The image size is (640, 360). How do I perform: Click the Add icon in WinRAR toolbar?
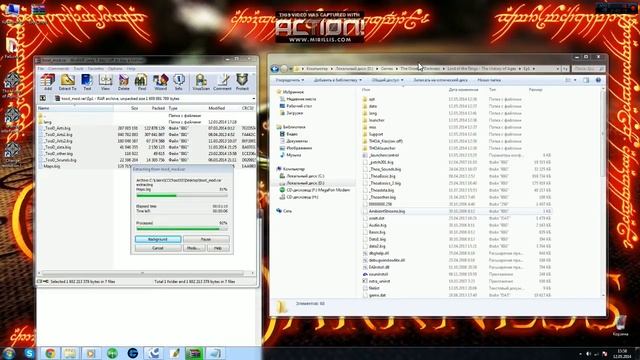[x=48, y=82]
